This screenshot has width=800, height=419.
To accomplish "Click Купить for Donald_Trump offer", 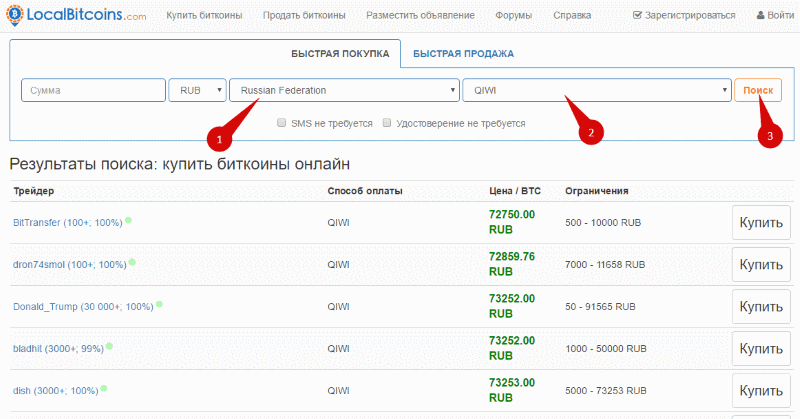I will [x=761, y=307].
